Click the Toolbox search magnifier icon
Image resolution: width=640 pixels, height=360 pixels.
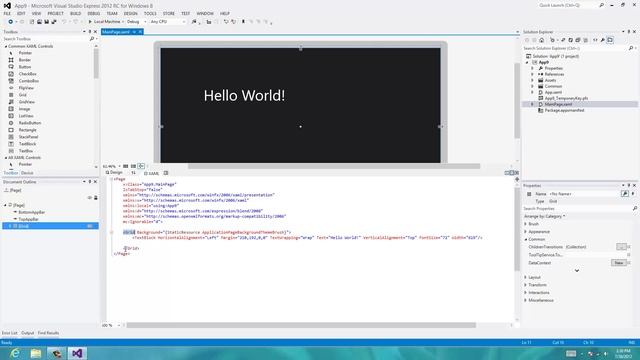(92, 39)
